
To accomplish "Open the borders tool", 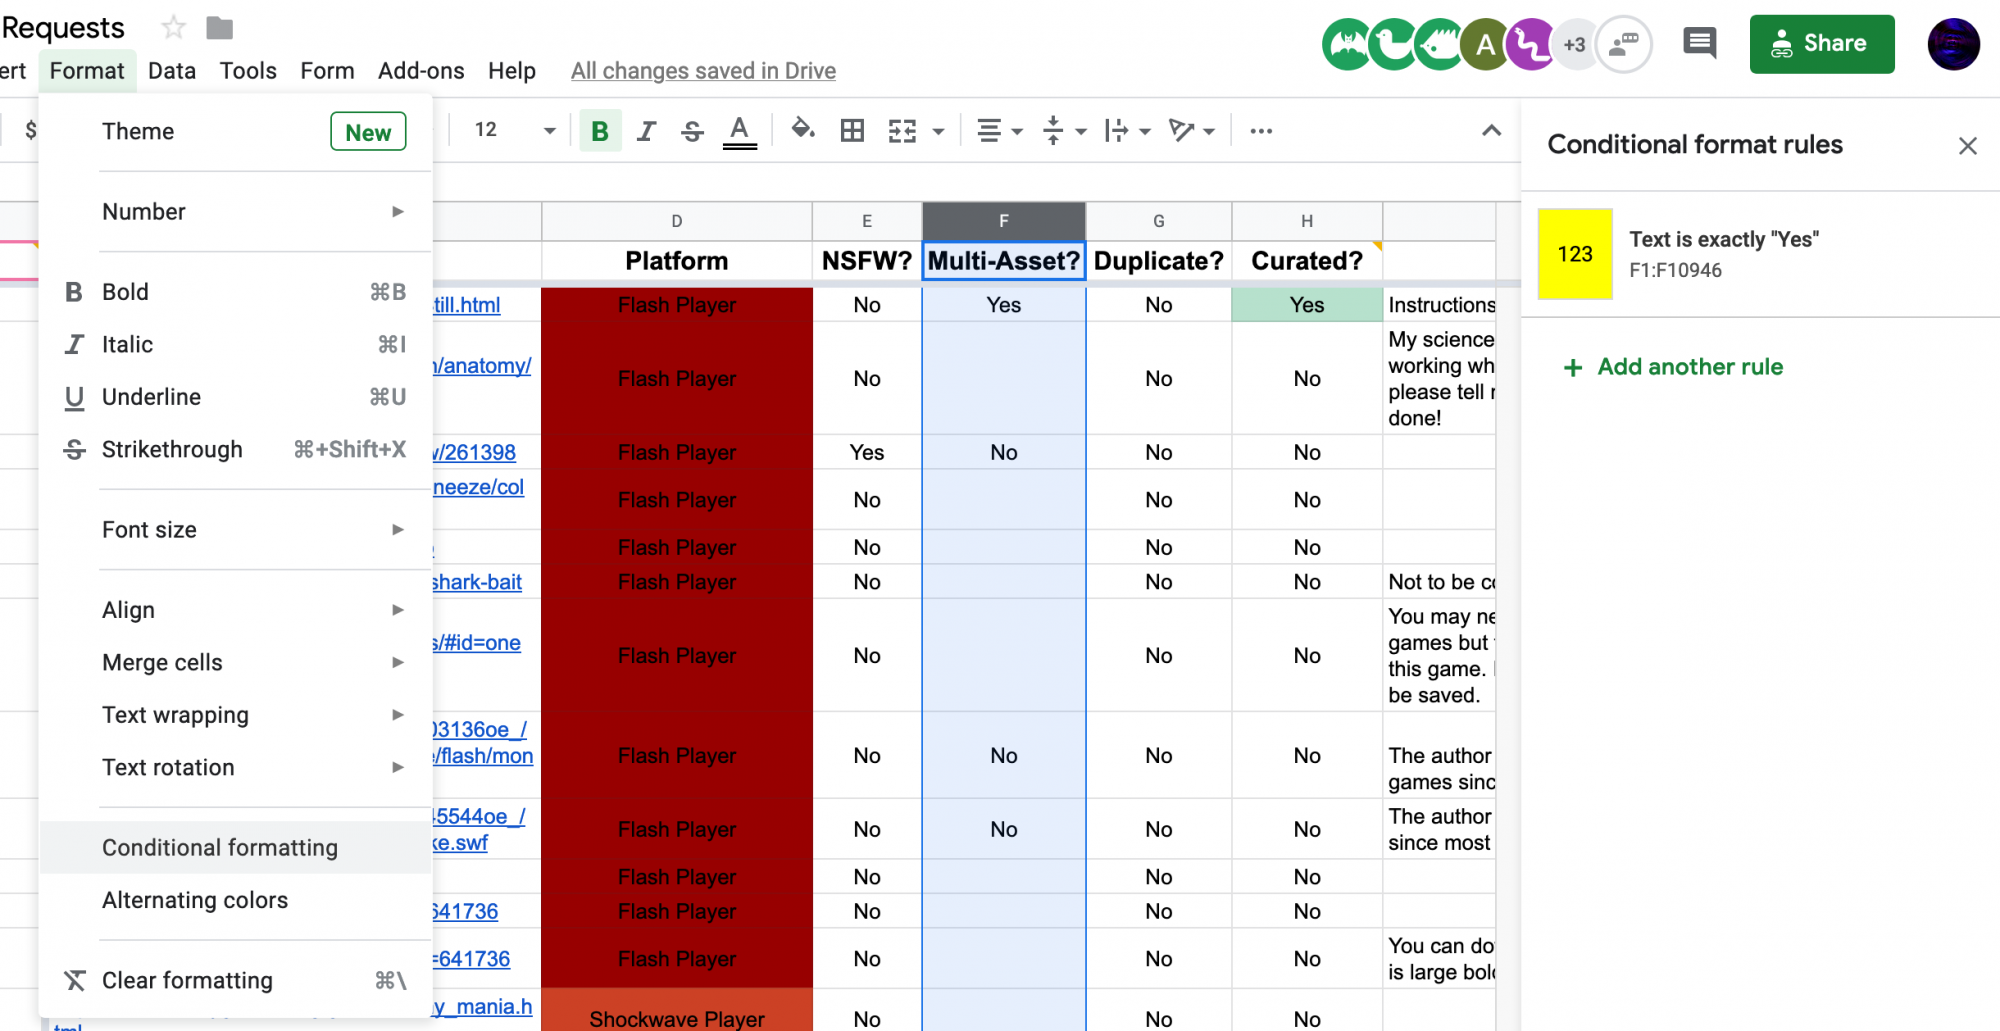I will click(x=851, y=130).
